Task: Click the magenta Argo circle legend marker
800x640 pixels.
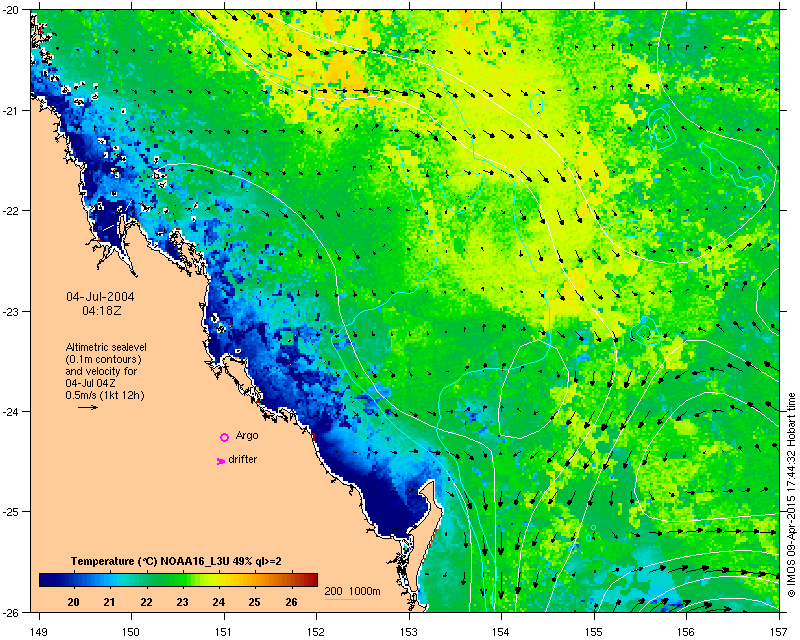Action: [x=224, y=437]
